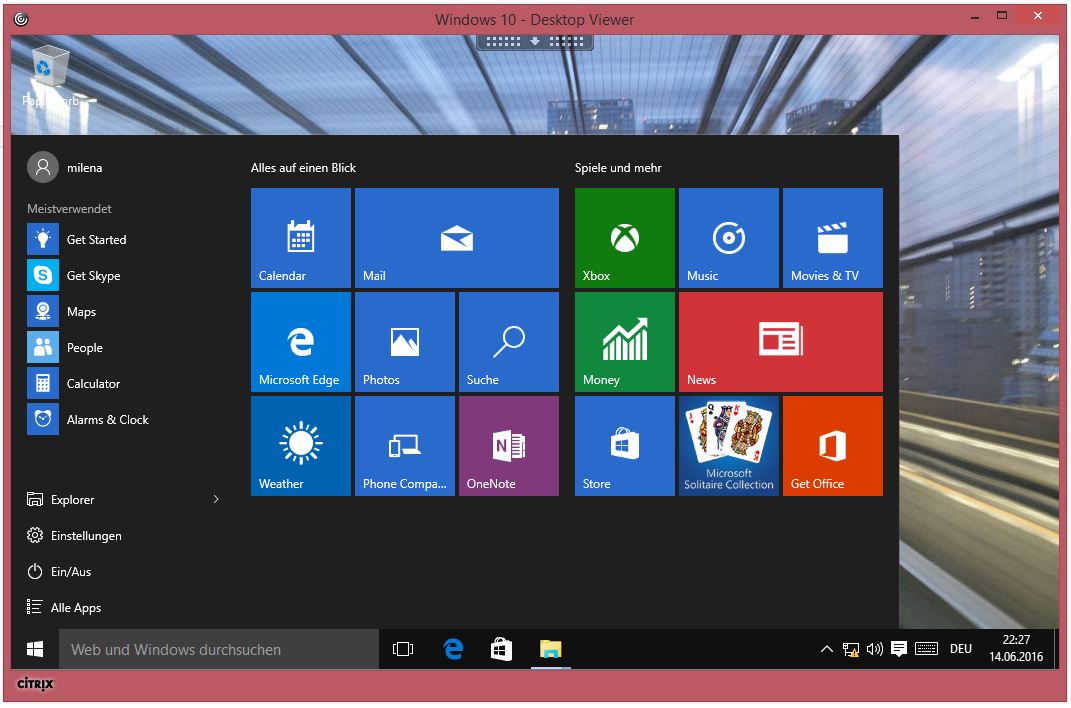Open Calculator from most used list
The height and width of the screenshot is (708, 1071).
93,384
